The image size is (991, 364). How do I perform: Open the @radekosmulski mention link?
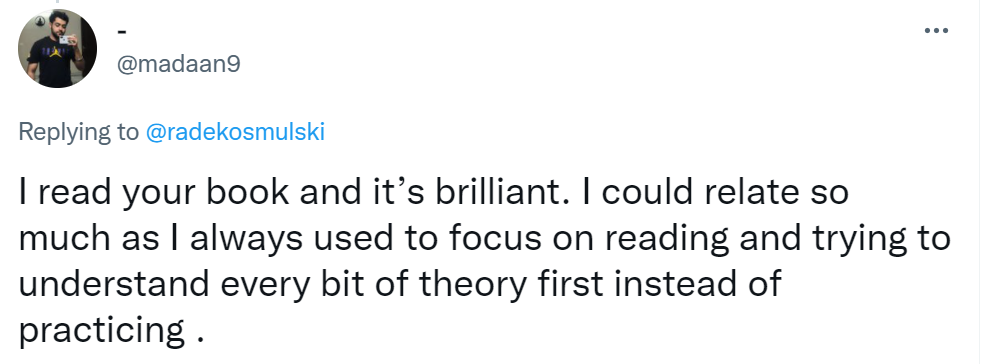click(235, 131)
